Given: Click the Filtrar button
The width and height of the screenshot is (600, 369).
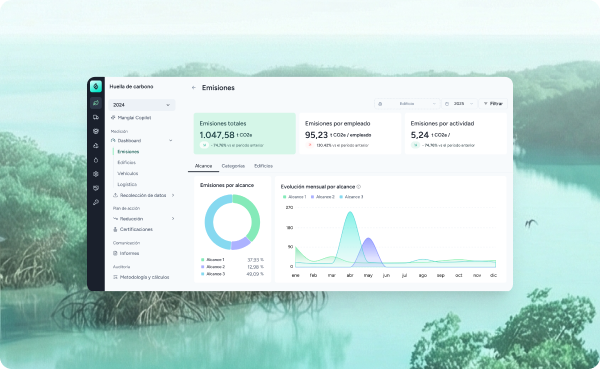Looking at the screenshot, I should pyautogui.click(x=493, y=104).
